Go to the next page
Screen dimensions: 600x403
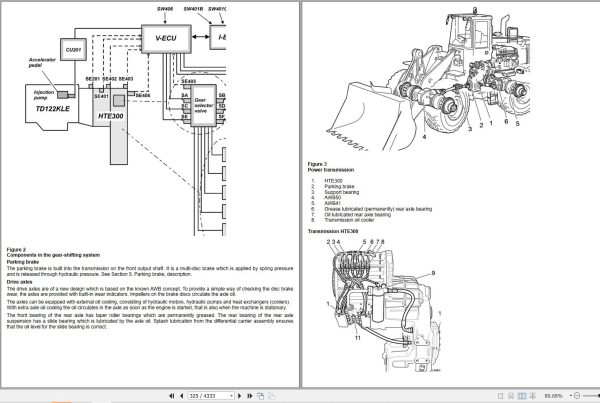pos(240,396)
